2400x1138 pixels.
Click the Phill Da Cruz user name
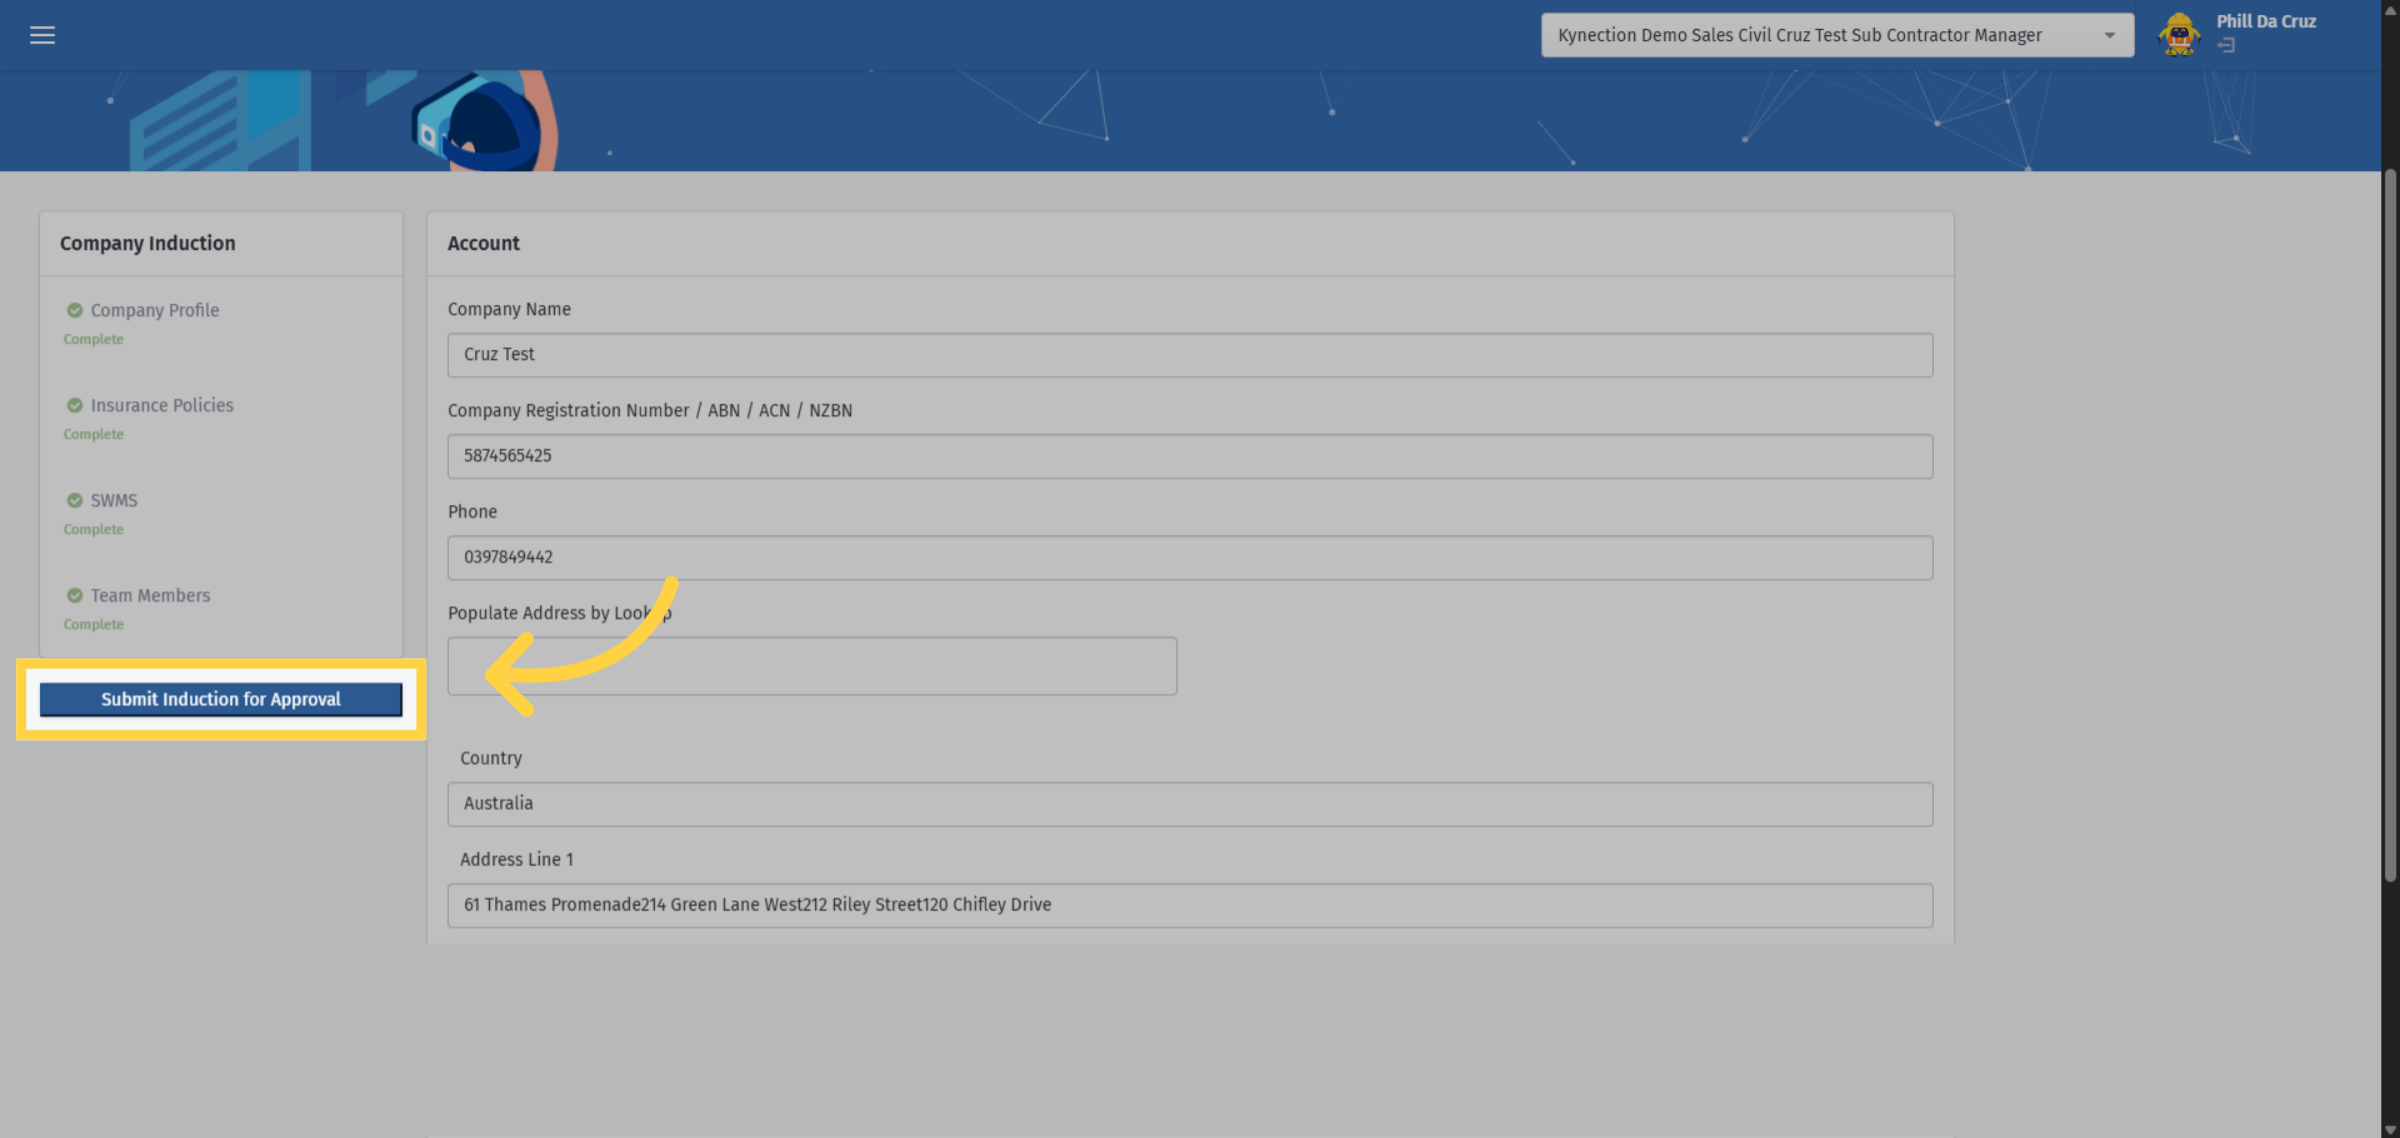pyautogui.click(x=2265, y=21)
